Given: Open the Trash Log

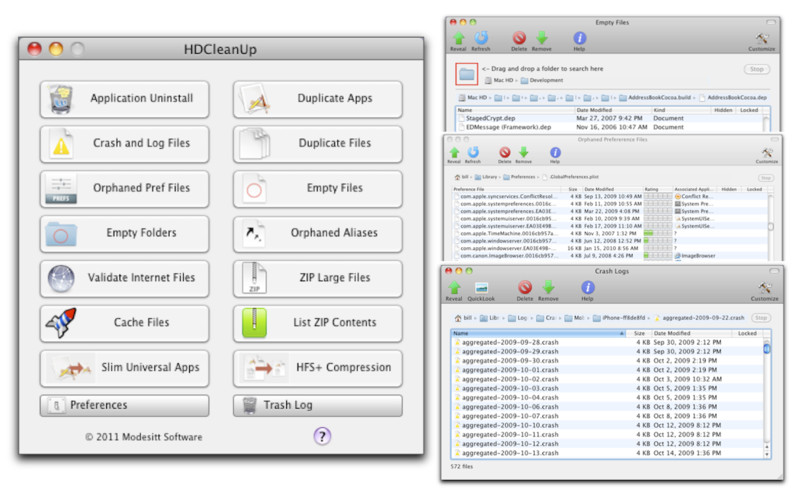Looking at the screenshot, I should [317, 405].
